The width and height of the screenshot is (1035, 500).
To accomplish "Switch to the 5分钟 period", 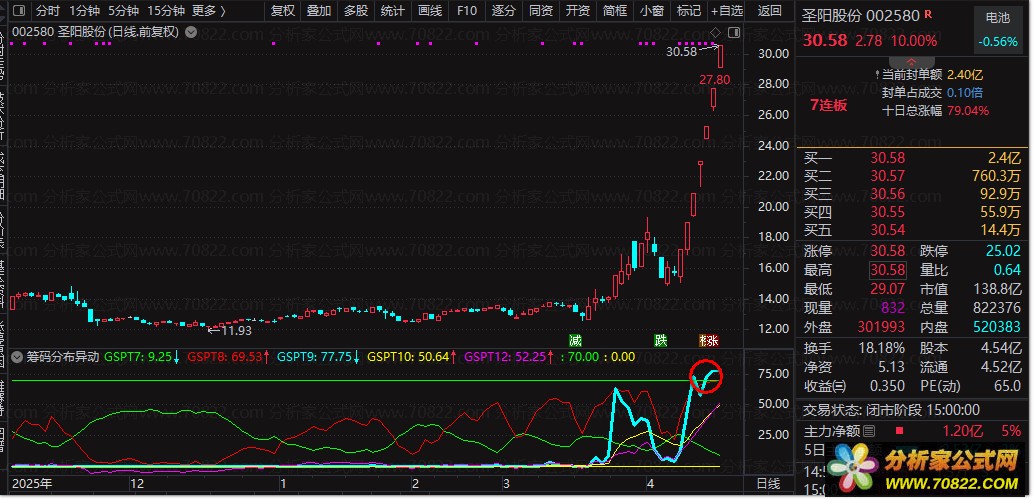I will coord(123,11).
